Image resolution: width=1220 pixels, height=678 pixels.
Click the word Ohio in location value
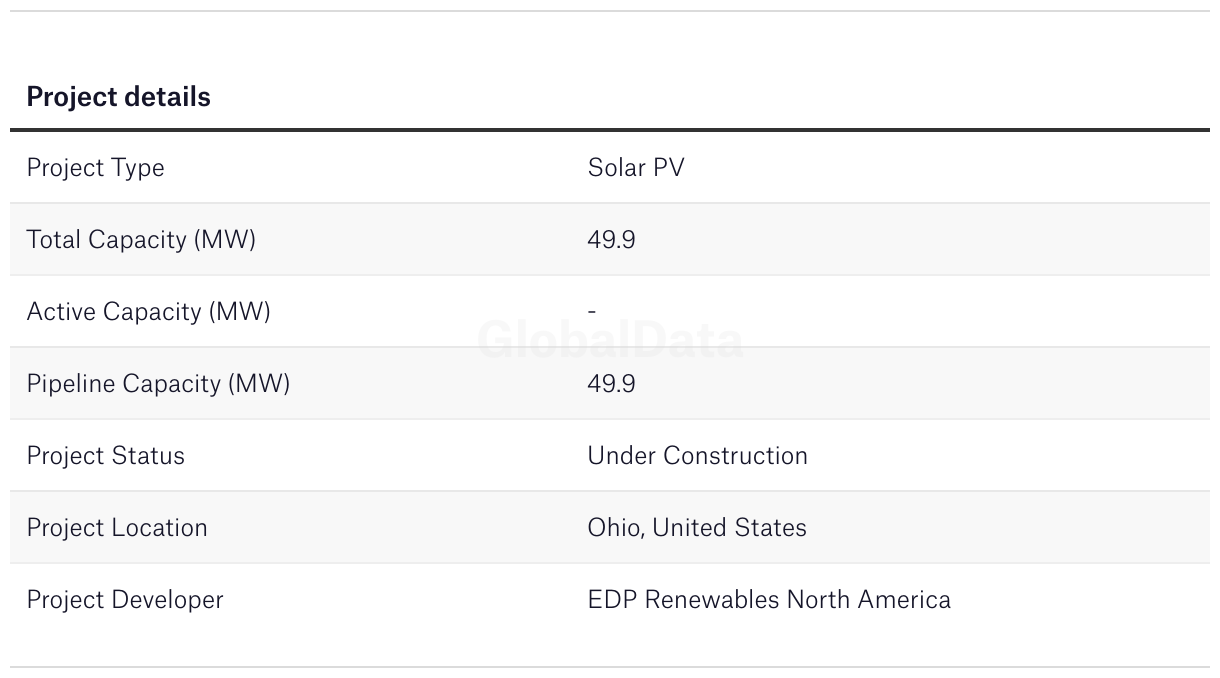[x=614, y=528]
